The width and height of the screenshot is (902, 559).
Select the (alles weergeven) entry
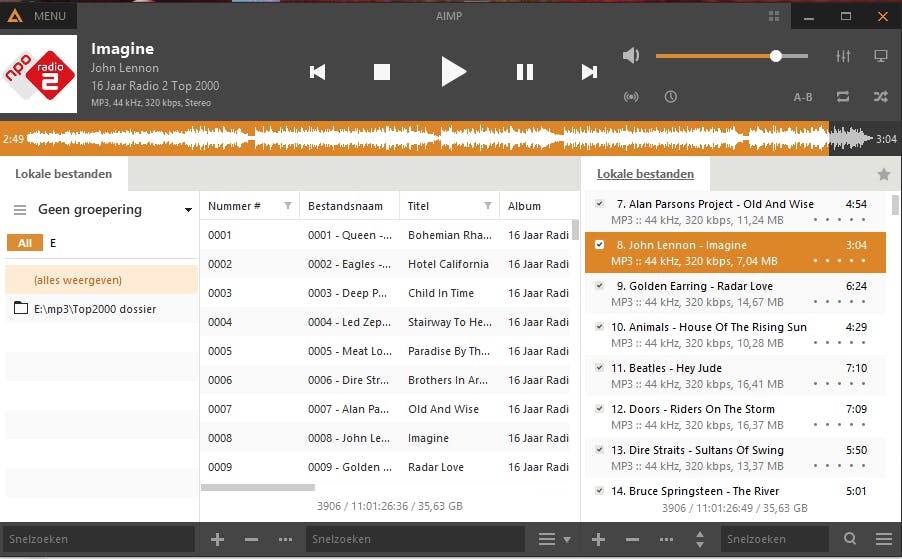click(x=101, y=280)
